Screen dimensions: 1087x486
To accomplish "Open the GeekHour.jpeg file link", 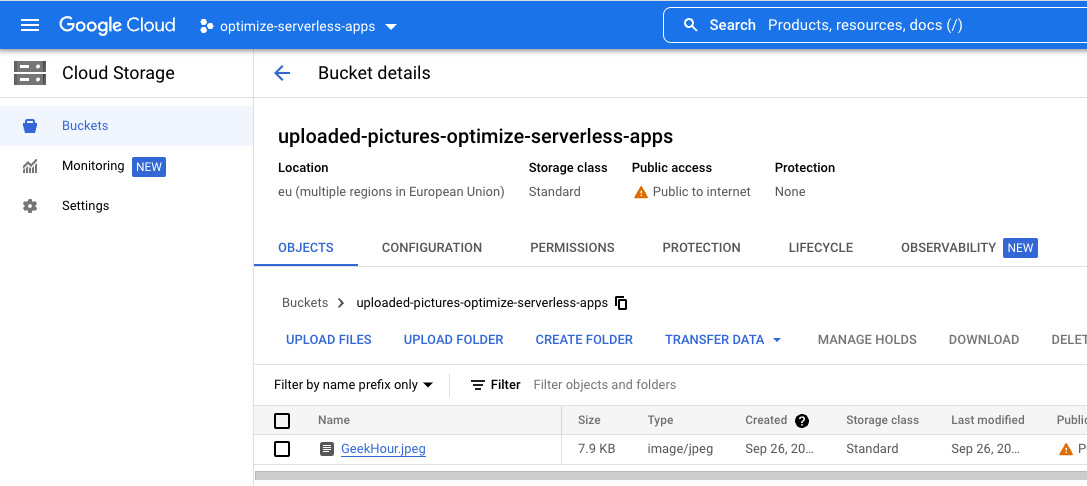I will [383, 449].
